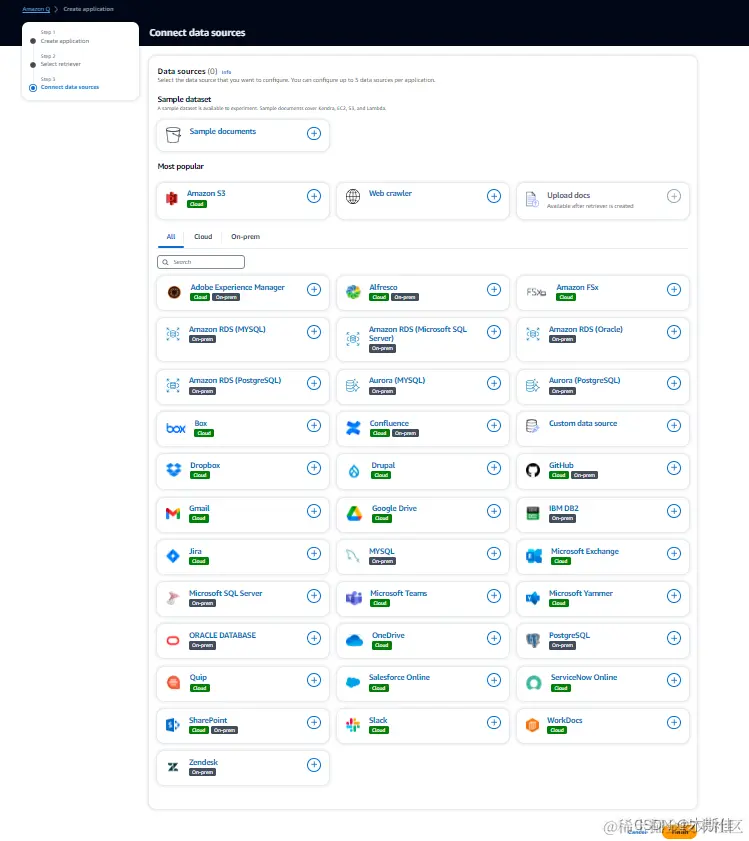Click the plus icon for ORACLE DATABASE
The image size is (749, 841).
314,638
